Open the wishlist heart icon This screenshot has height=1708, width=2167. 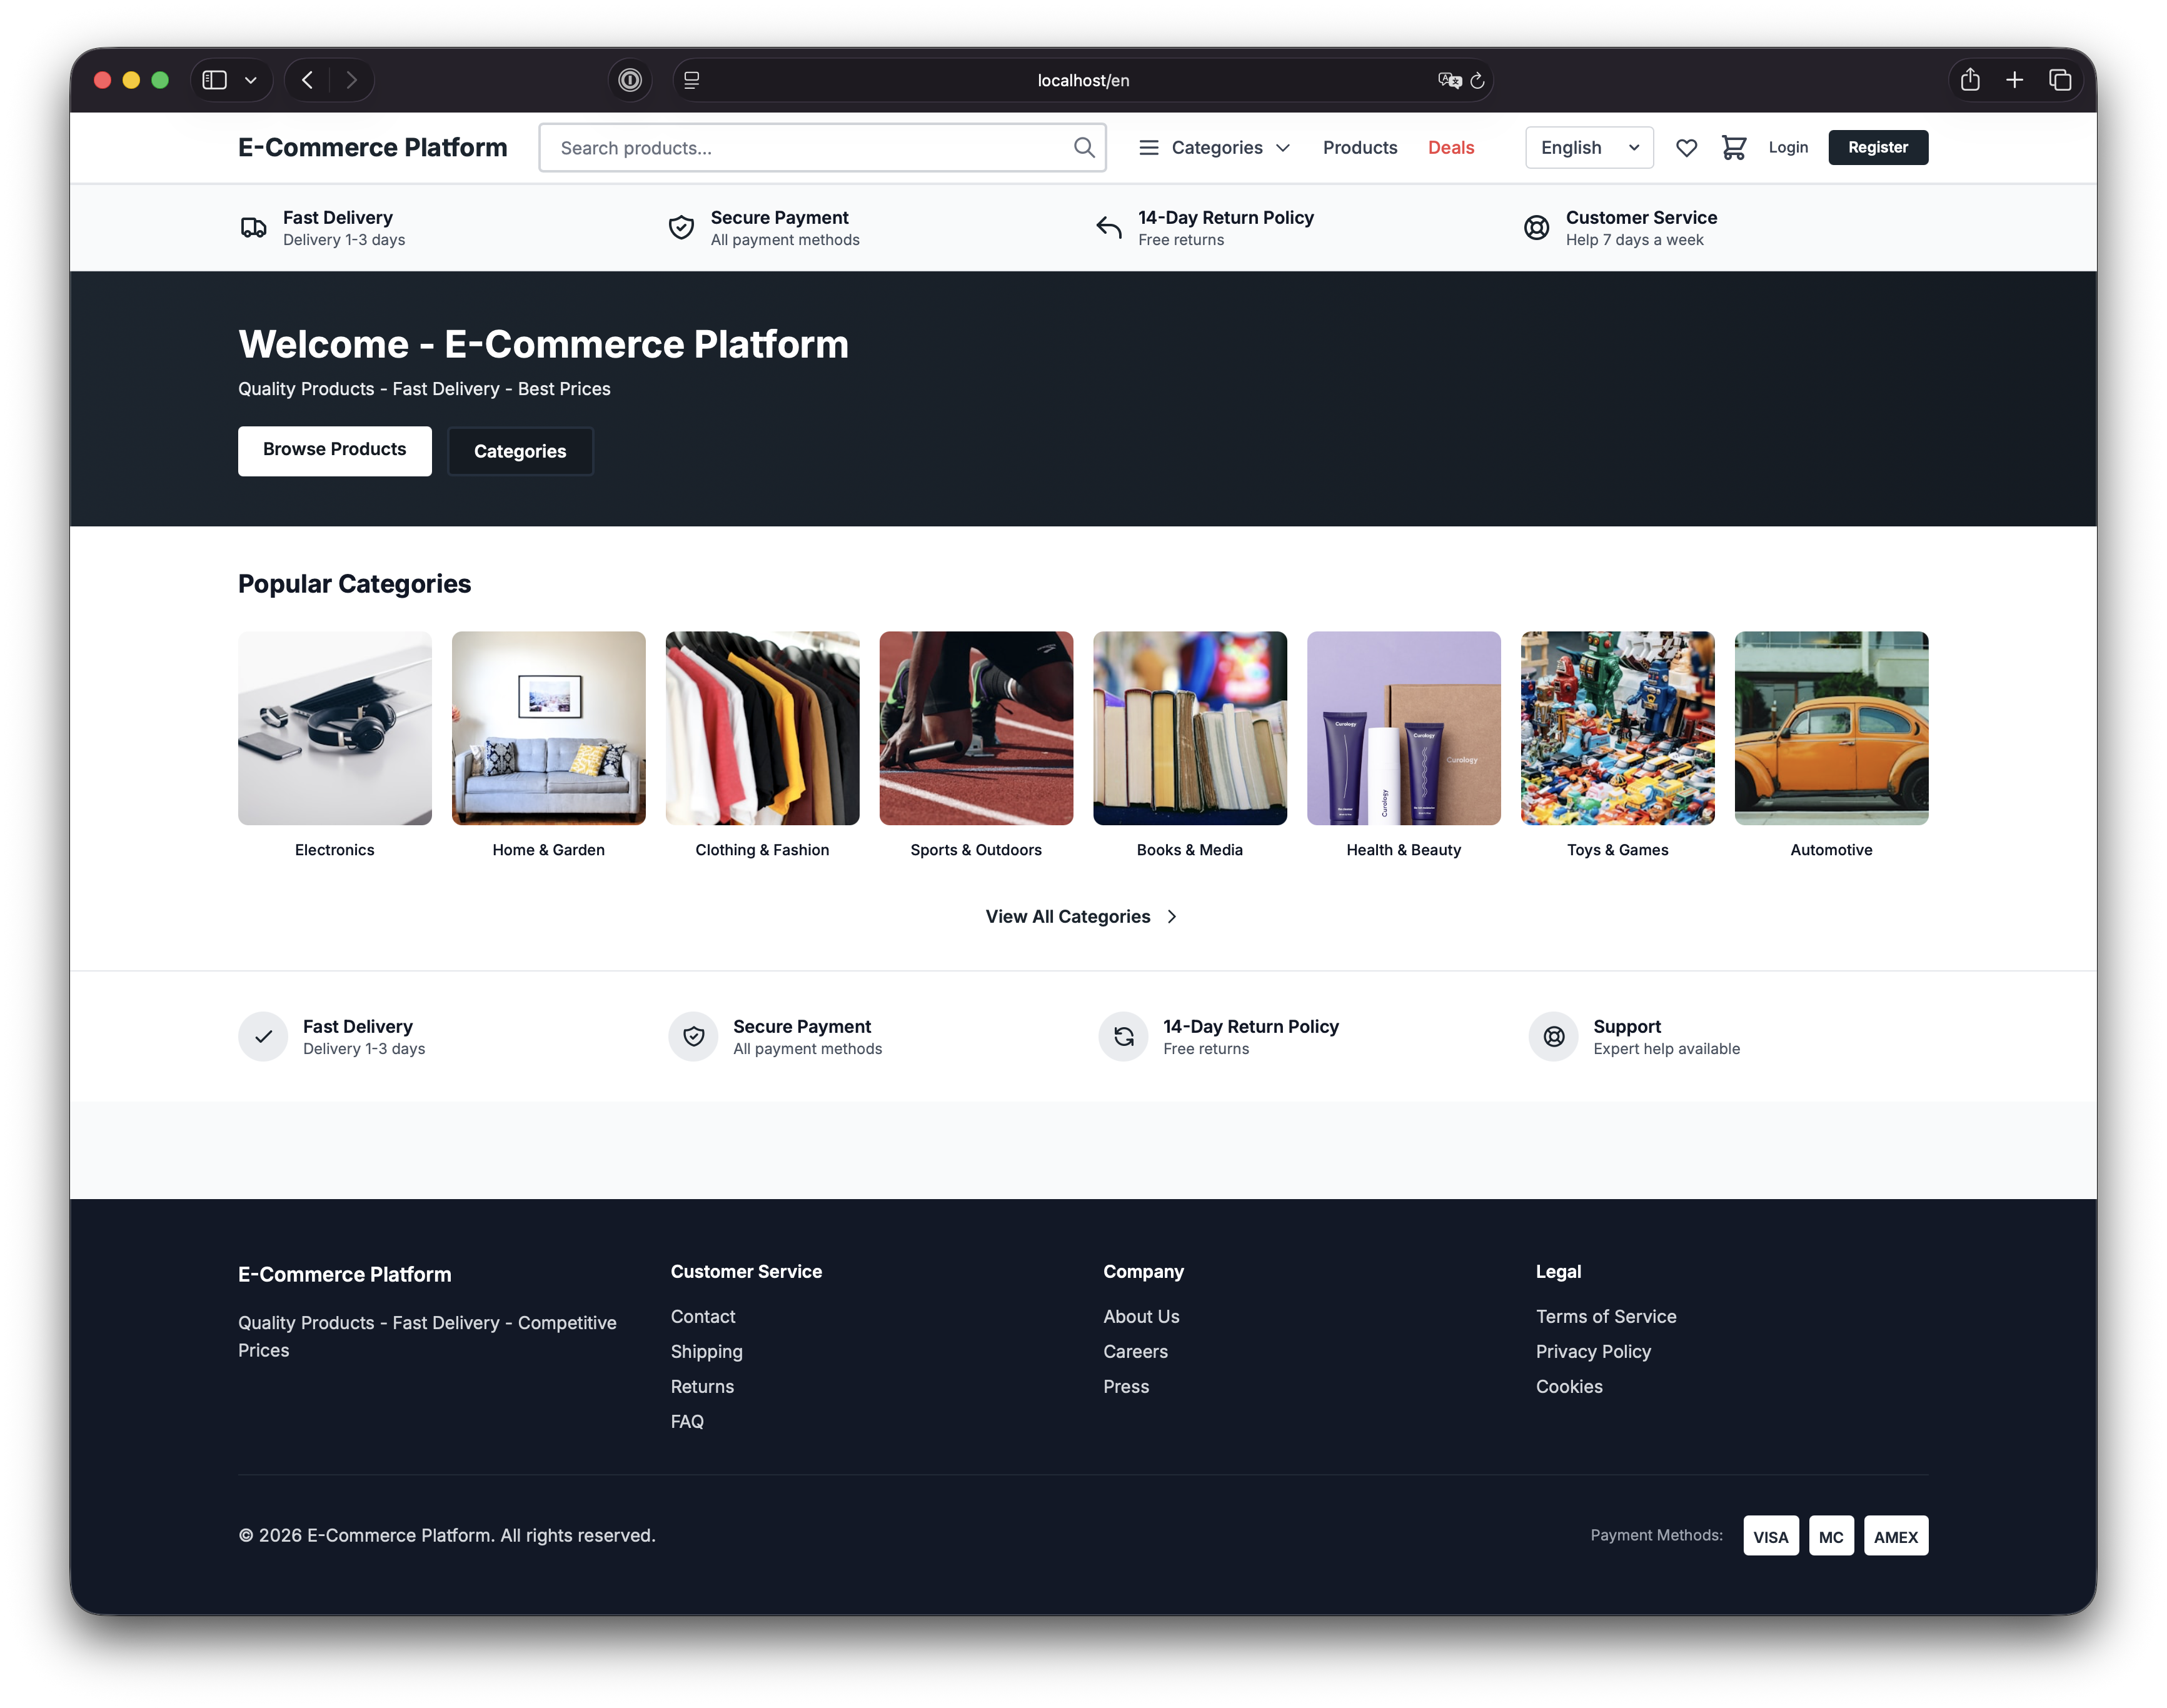pos(1687,147)
